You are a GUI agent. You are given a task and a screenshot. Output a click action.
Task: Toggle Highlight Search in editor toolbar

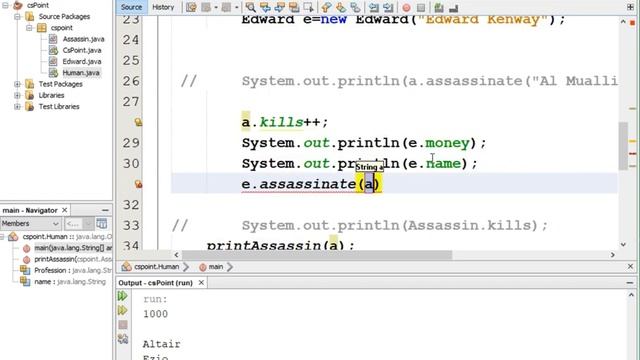294,7
